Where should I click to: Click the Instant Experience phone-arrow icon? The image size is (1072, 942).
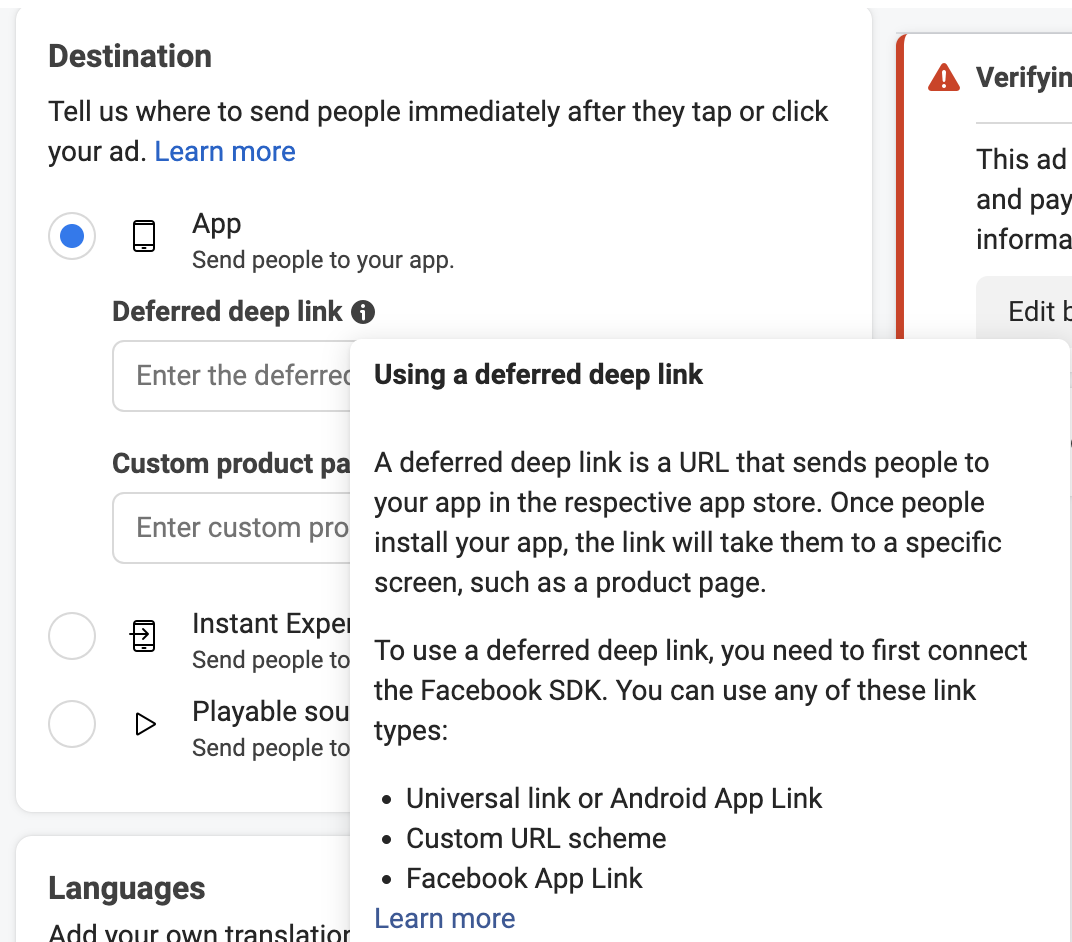point(143,636)
